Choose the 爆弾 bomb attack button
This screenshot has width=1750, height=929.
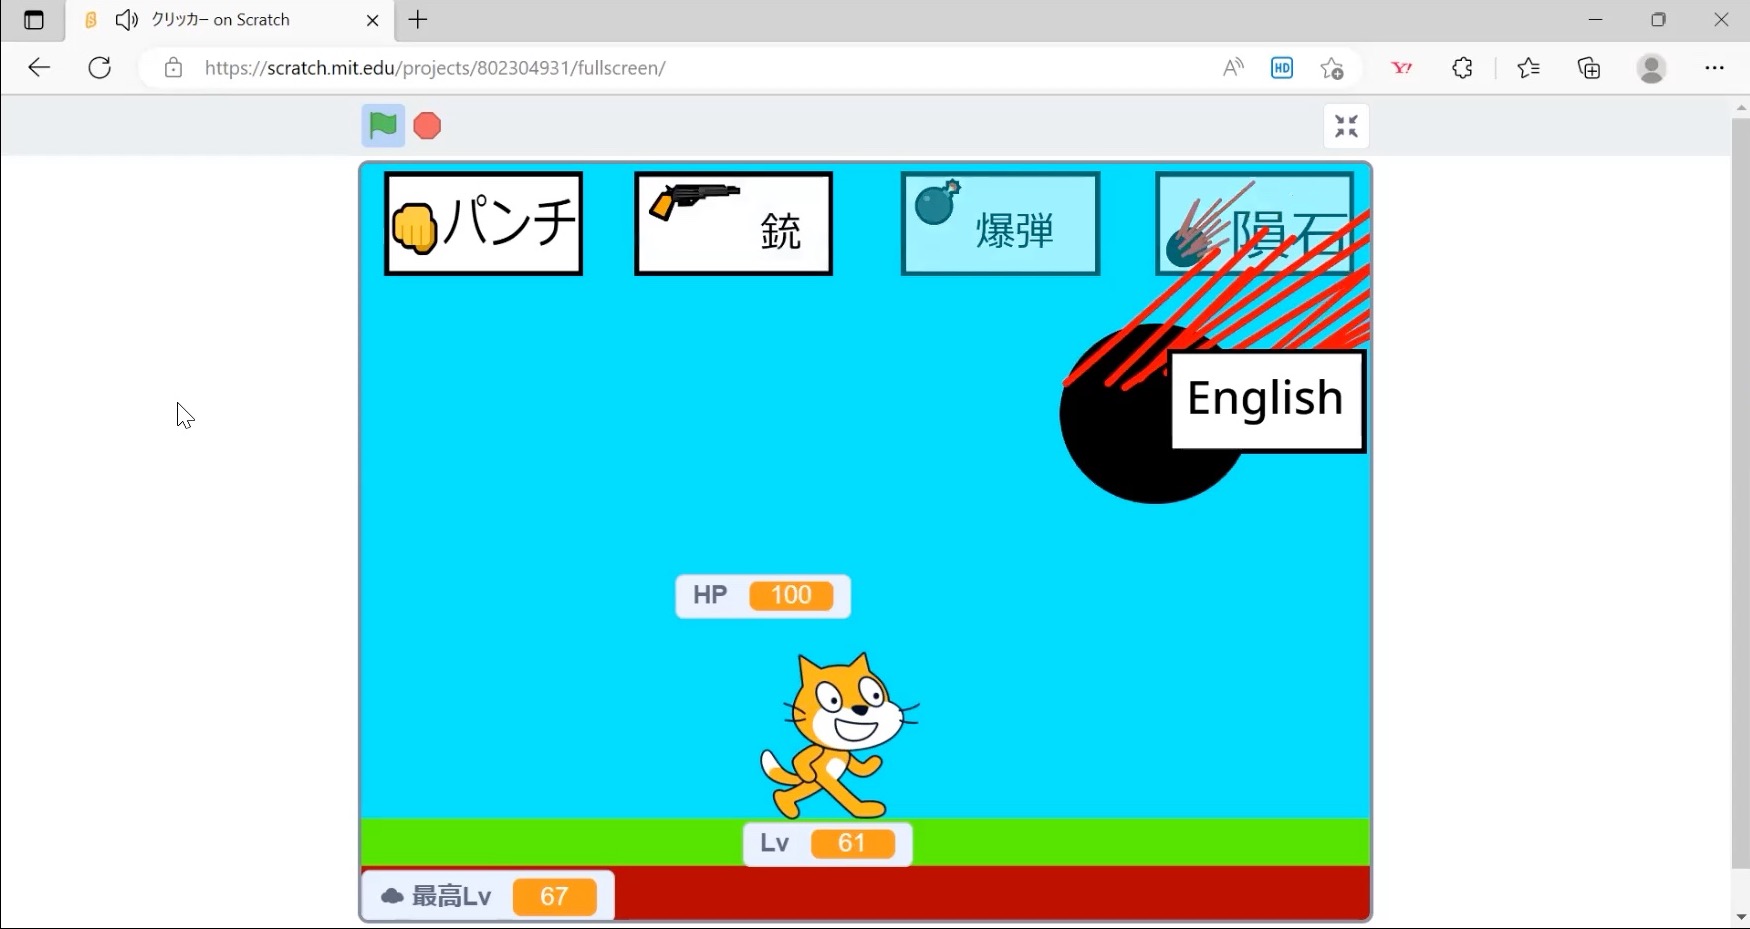1000,224
